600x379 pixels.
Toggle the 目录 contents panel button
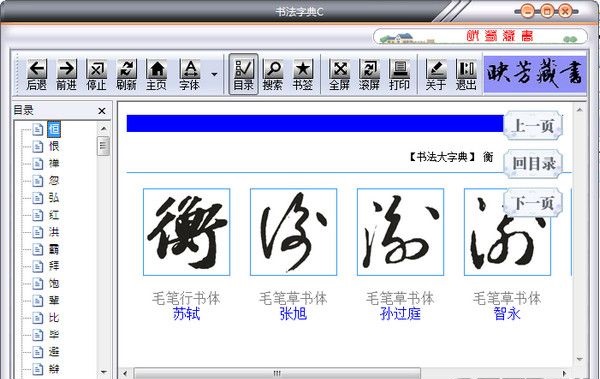pyautogui.click(x=243, y=75)
